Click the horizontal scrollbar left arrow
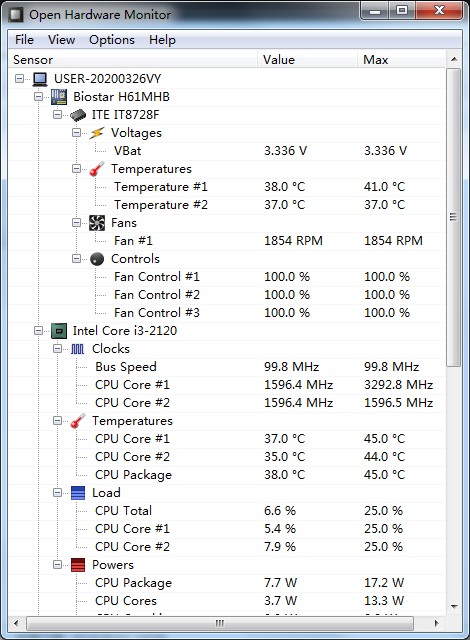Viewport: 470px width, 640px height. click(16, 623)
